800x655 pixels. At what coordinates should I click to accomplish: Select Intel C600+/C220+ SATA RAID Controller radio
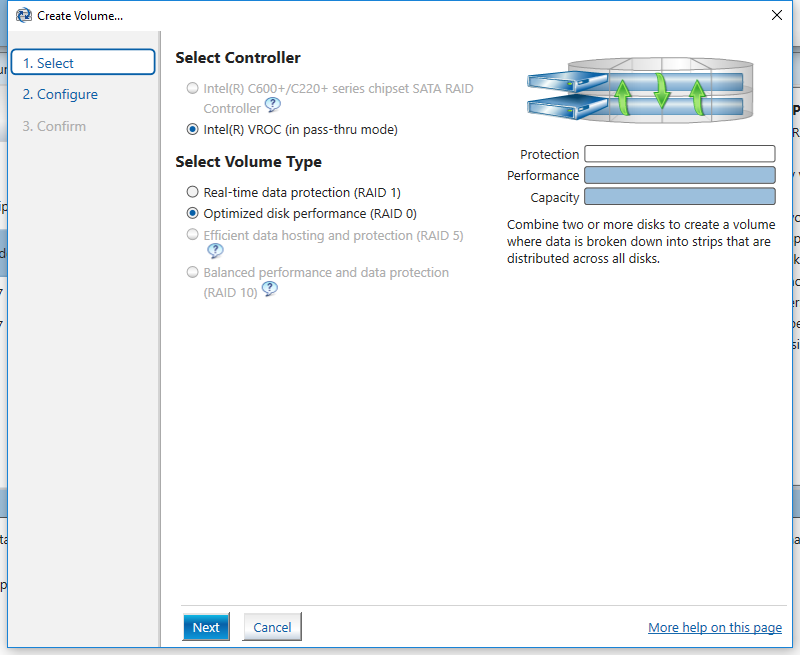(x=192, y=88)
